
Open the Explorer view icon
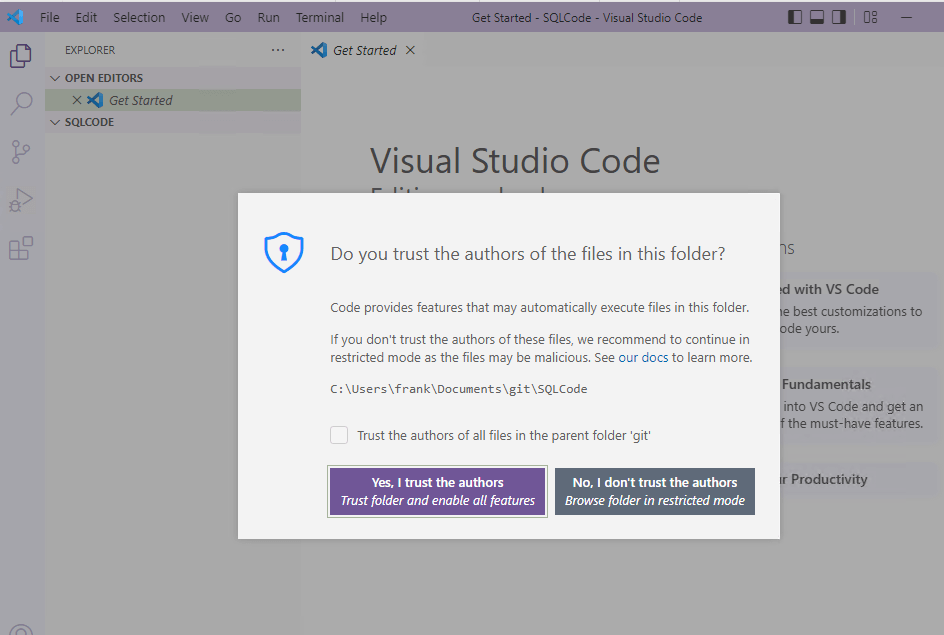click(x=21, y=56)
